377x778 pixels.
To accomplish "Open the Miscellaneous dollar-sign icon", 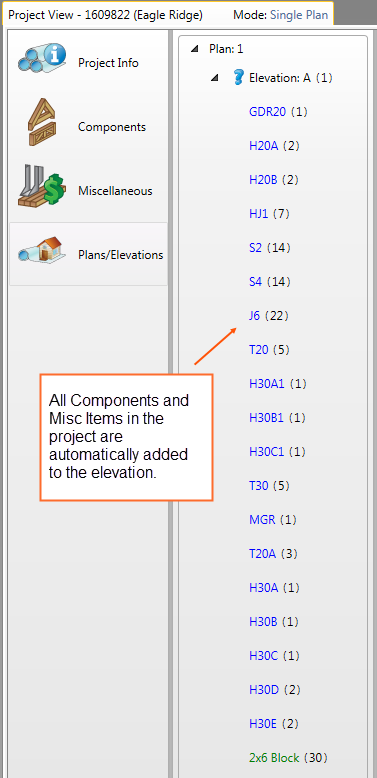I will tap(42, 187).
